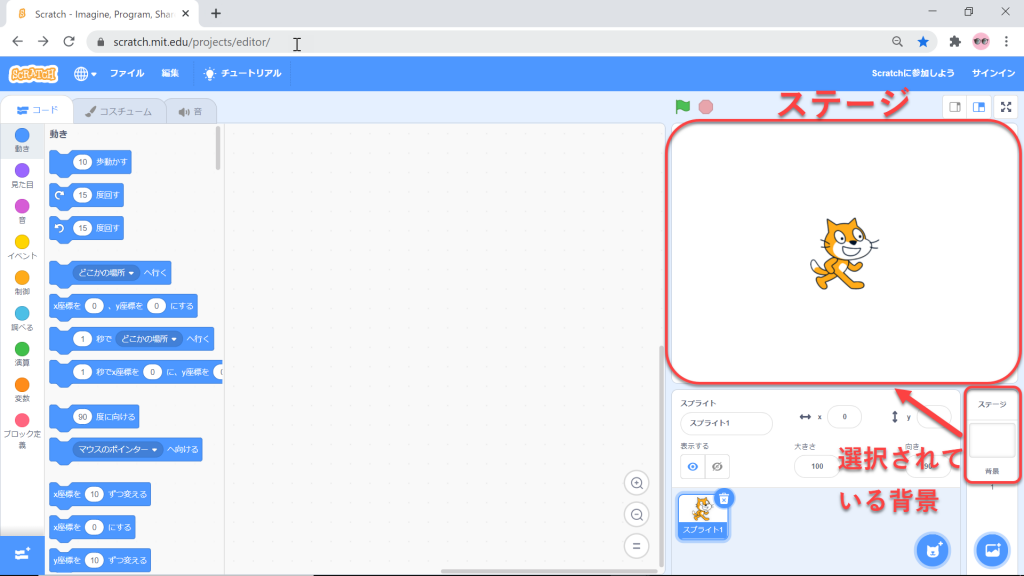Select the スプライト1 thumbnail
Viewport: 1024px width, 576px height.
[703, 516]
